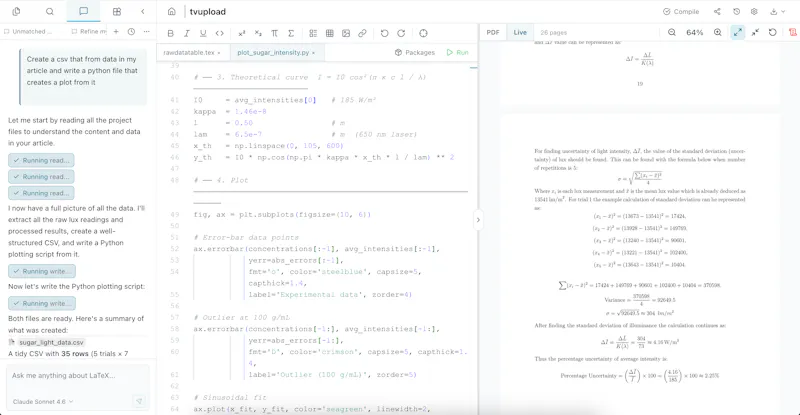Open project settings gear
Screen dimensions: 800x415
[755, 11]
